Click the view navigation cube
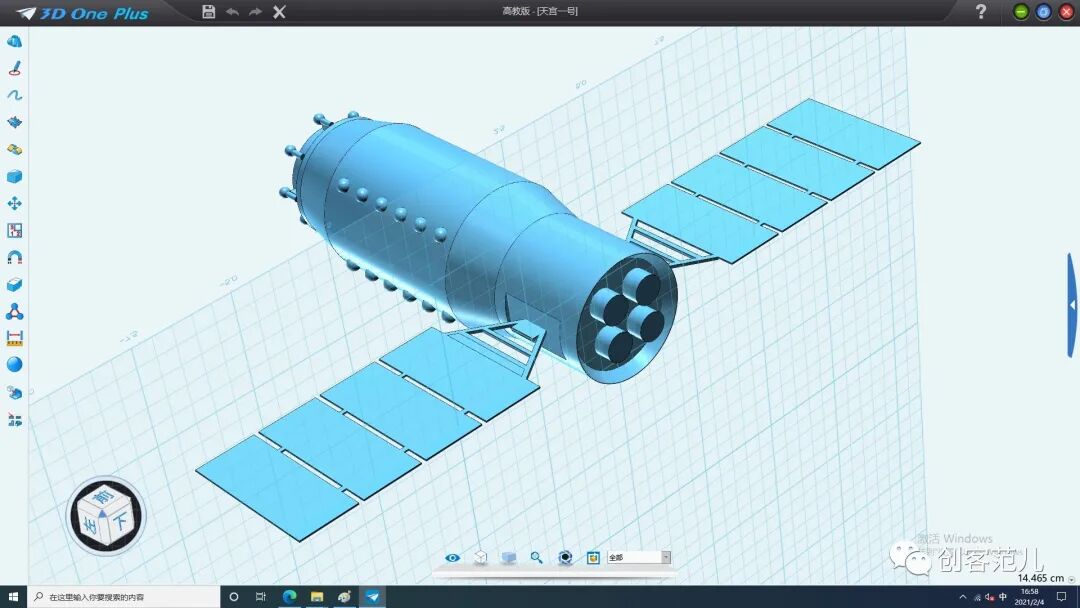The image size is (1080, 608). tap(105, 516)
